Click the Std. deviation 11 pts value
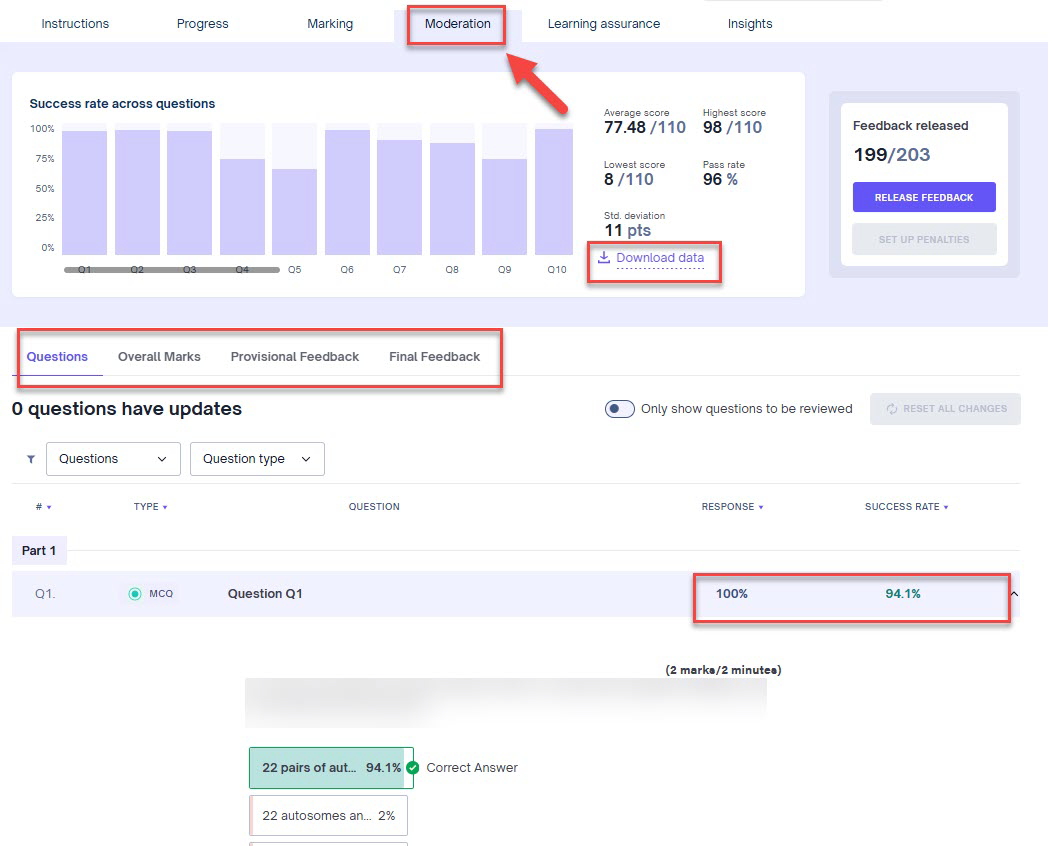1048x846 pixels. pos(627,231)
